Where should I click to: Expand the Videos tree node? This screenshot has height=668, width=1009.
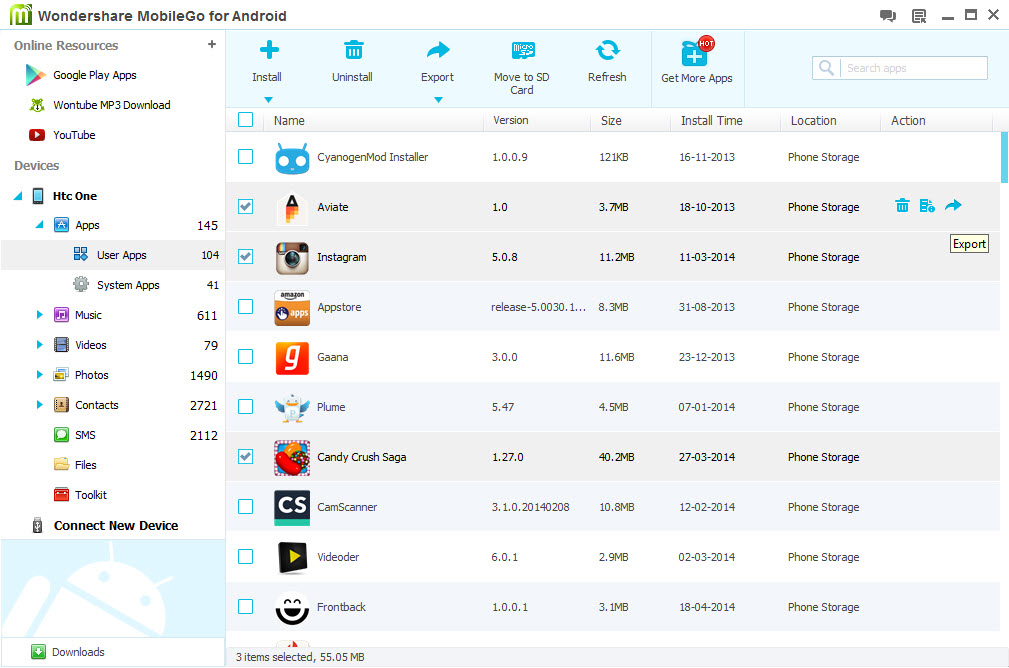pos(39,345)
